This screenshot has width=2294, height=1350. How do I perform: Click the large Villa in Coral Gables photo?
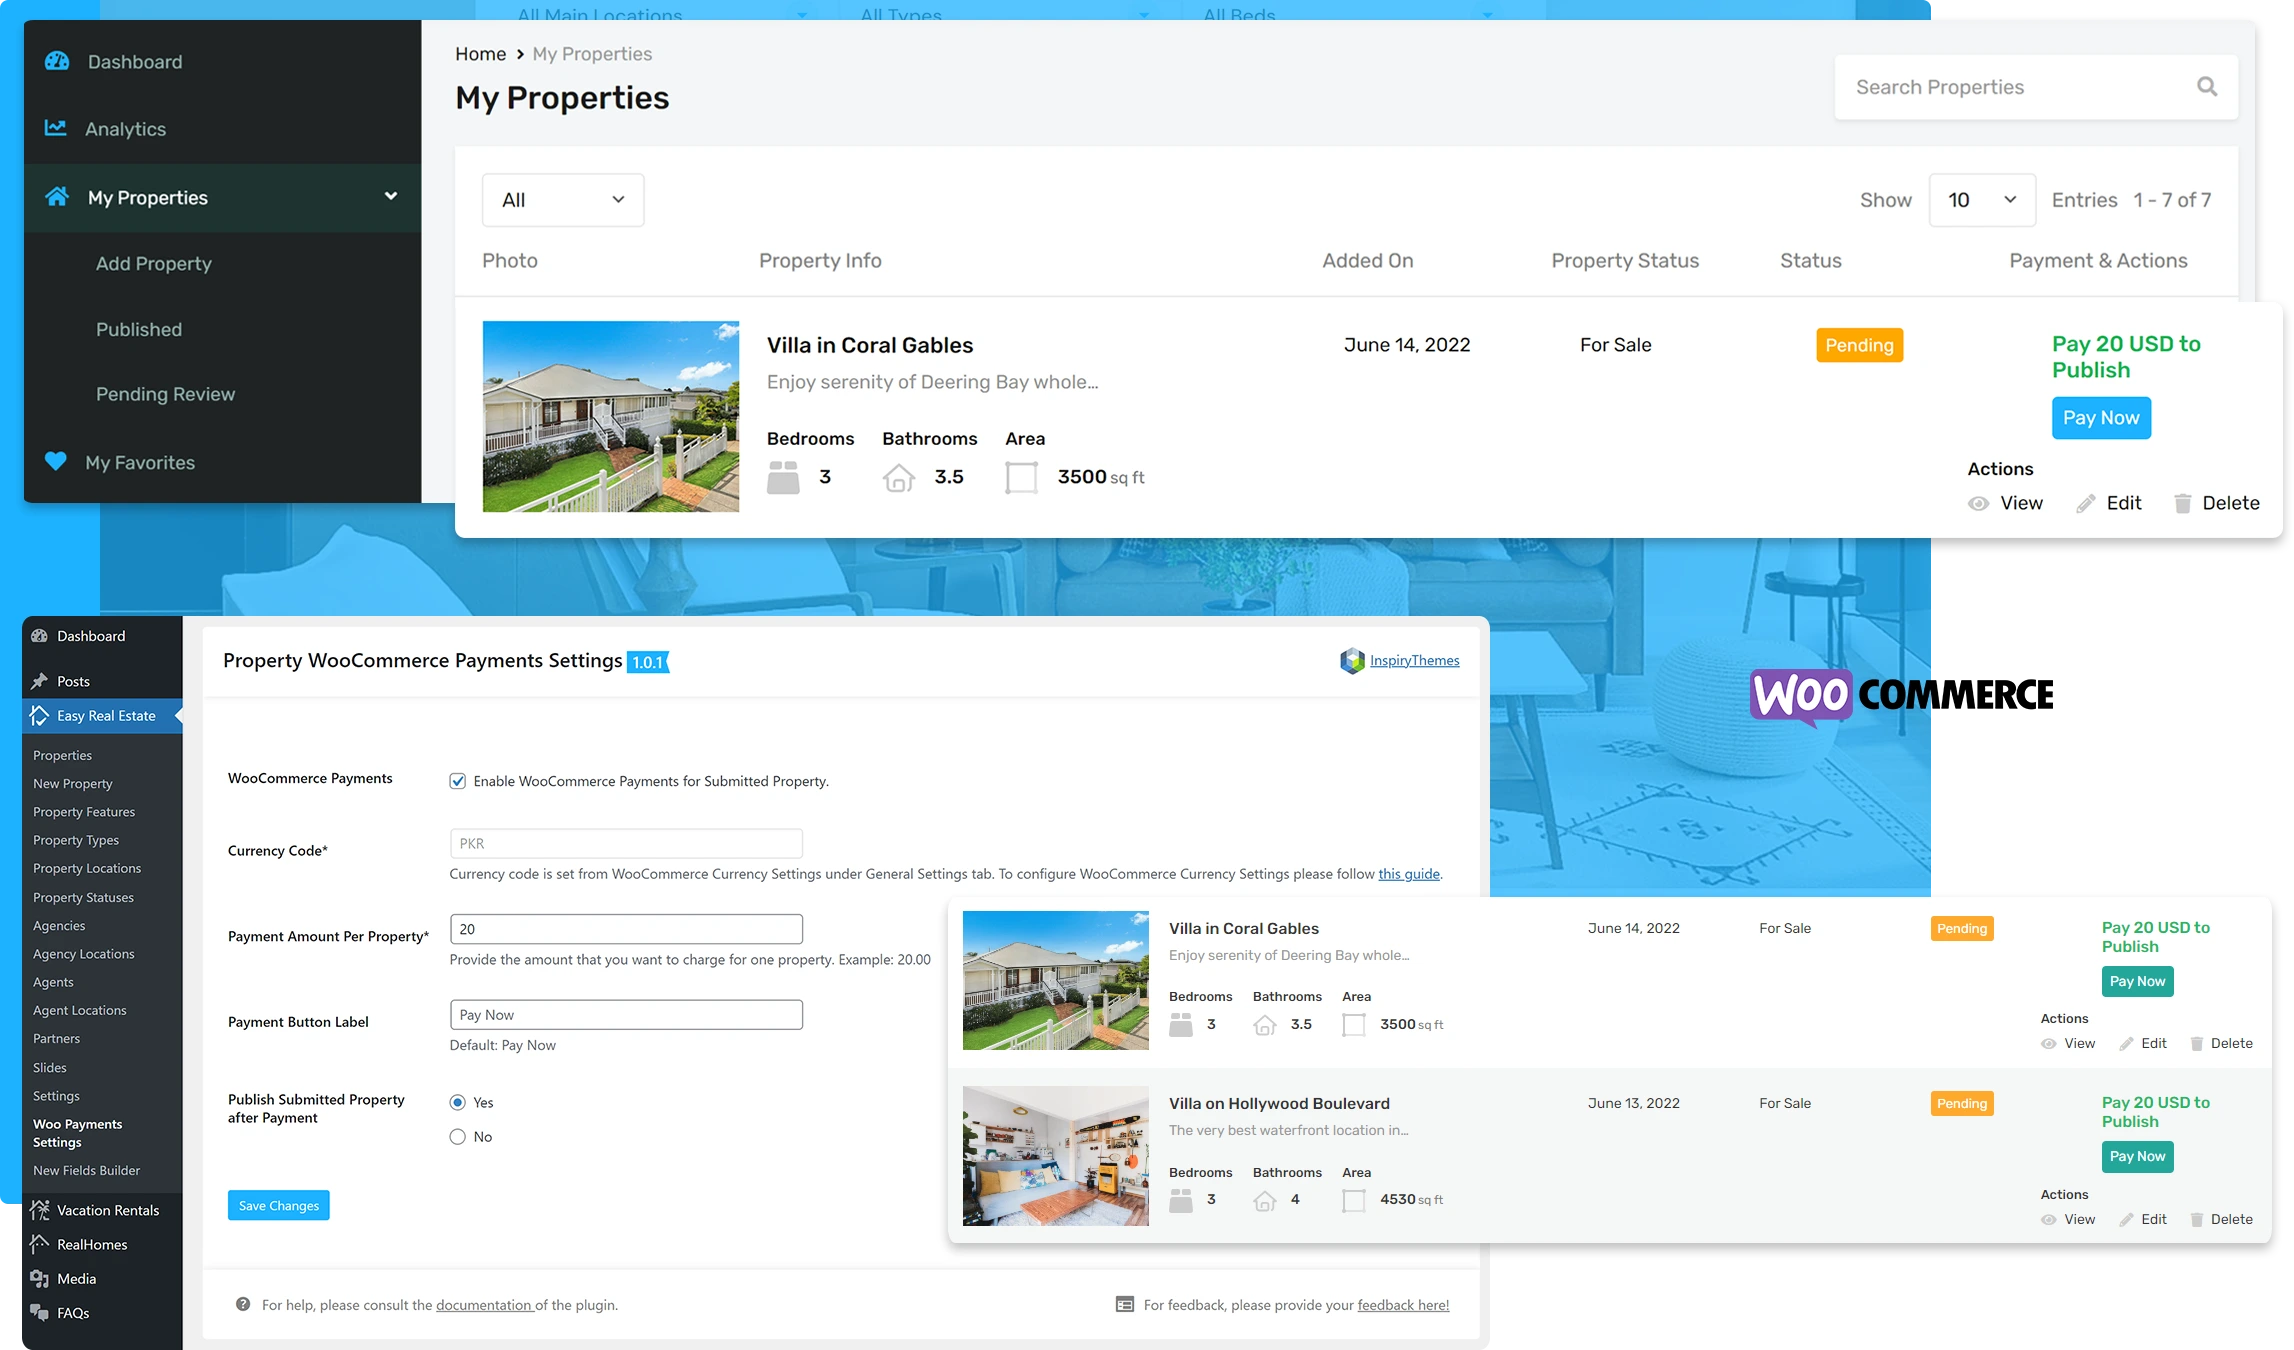click(x=611, y=416)
